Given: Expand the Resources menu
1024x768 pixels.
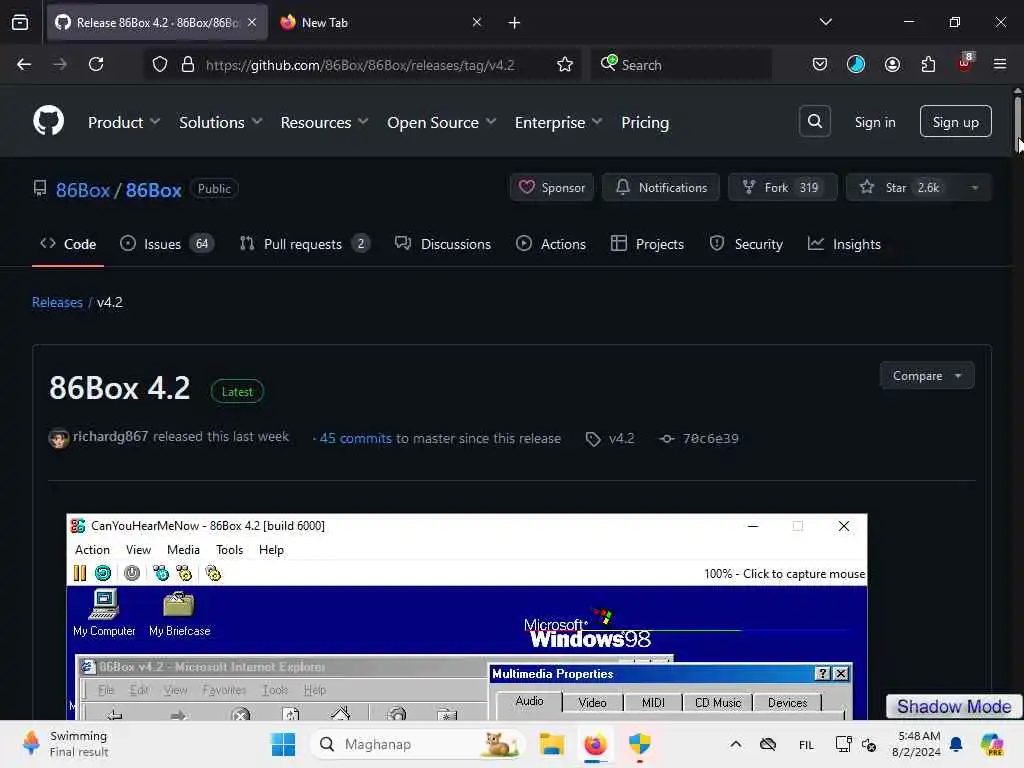Looking at the screenshot, I should (325, 122).
